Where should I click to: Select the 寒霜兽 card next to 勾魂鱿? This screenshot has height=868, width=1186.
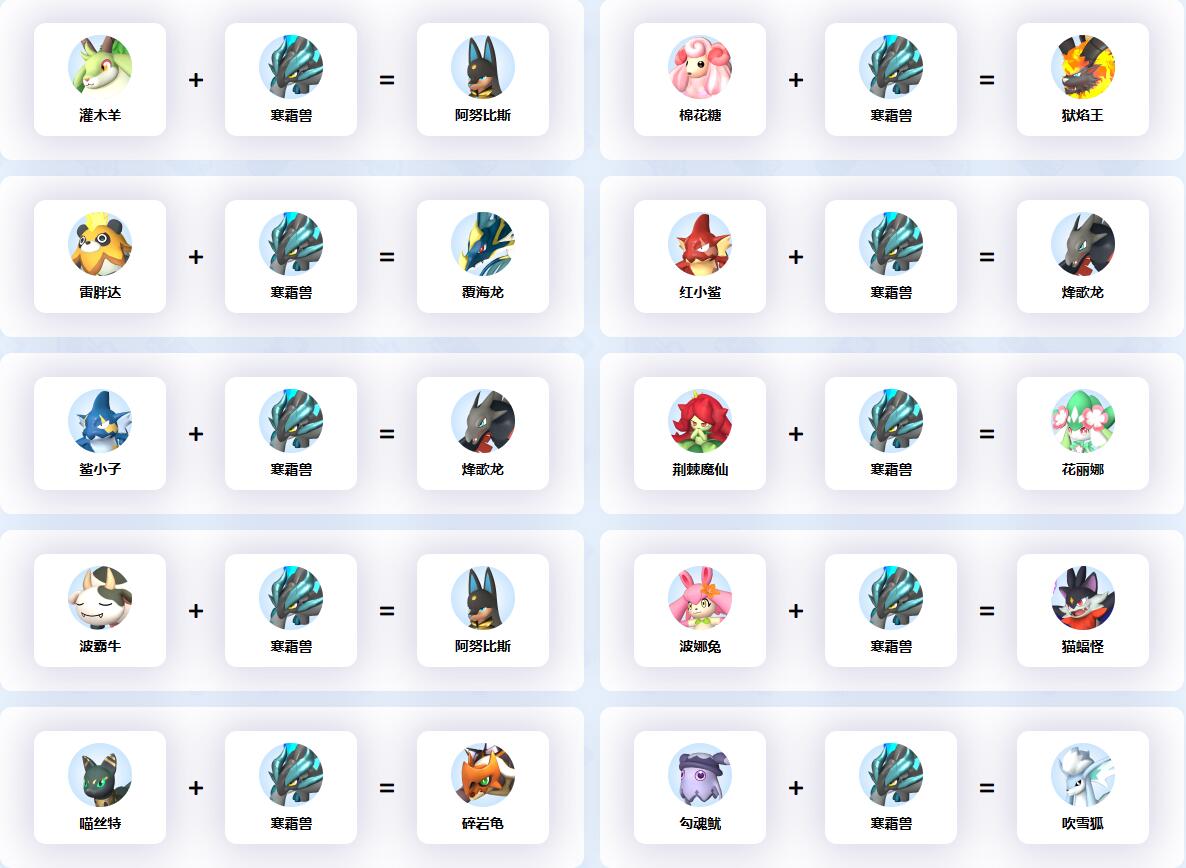point(891,787)
